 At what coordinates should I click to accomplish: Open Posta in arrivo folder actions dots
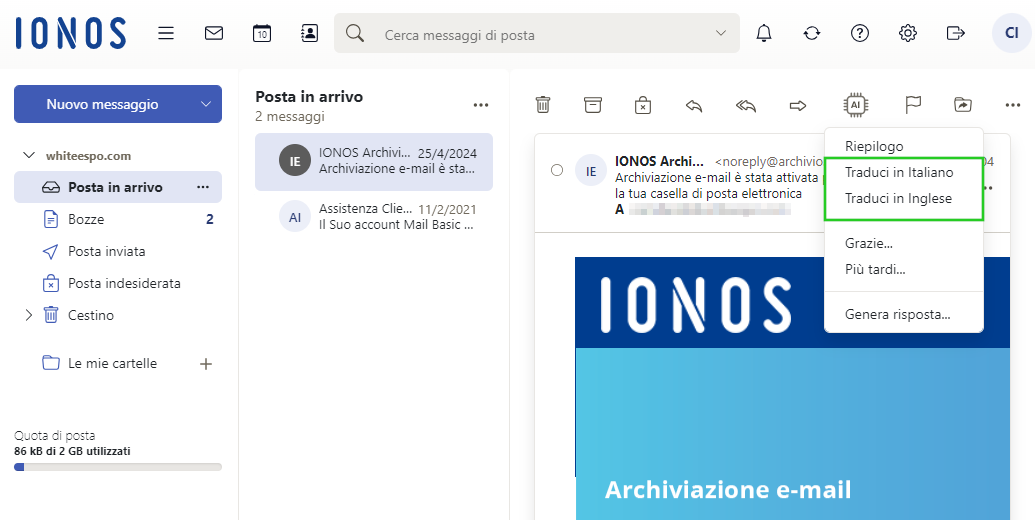203,187
